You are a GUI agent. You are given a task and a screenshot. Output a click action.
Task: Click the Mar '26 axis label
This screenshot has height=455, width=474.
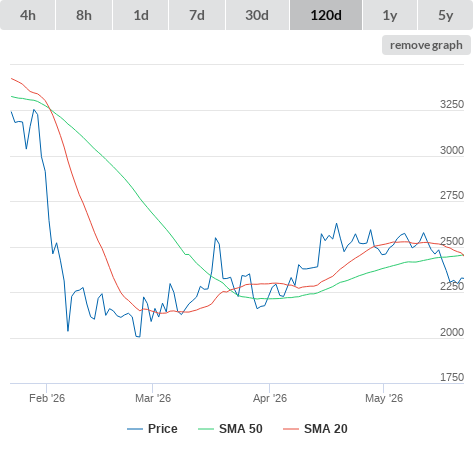click(153, 398)
